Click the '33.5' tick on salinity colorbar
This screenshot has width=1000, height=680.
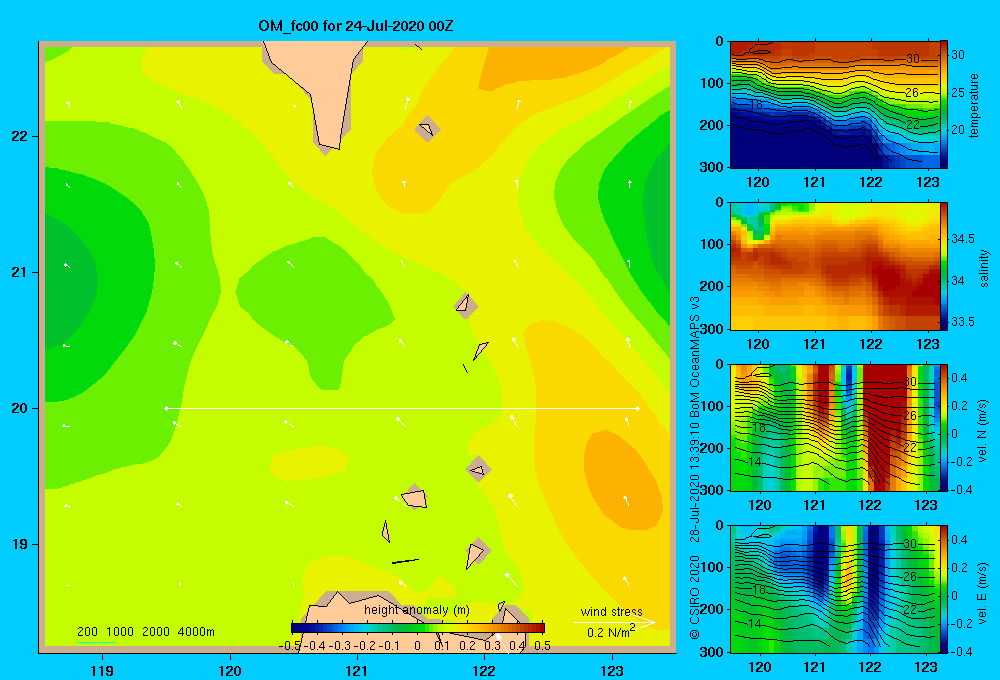(963, 322)
